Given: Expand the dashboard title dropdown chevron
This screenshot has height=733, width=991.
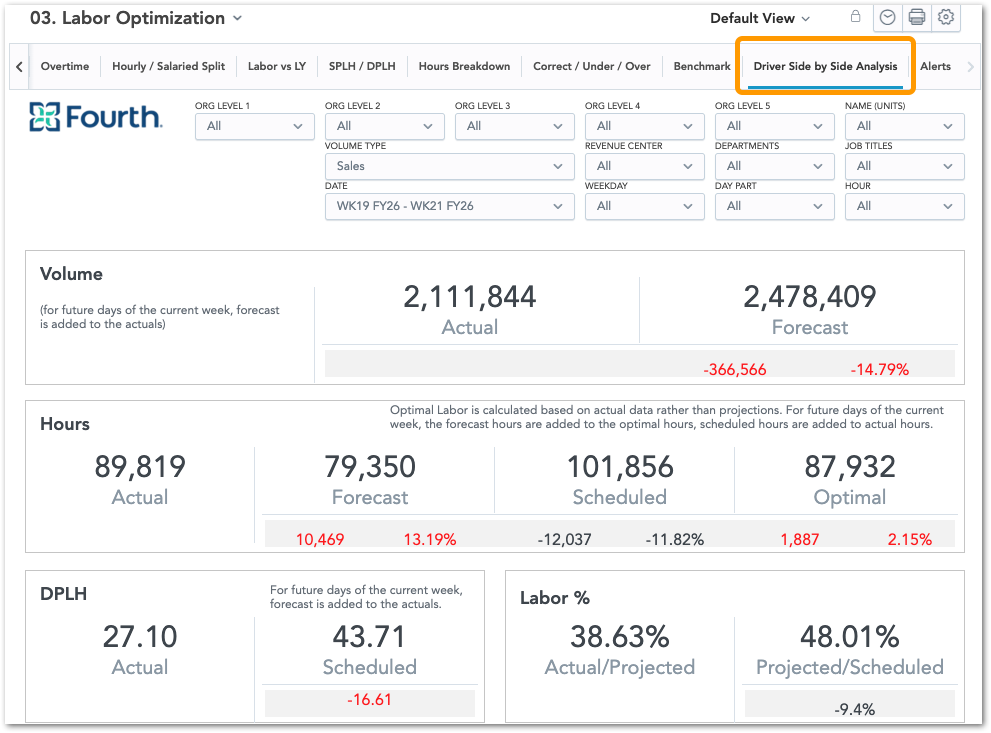Looking at the screenshot, I should tap(237, 18).
